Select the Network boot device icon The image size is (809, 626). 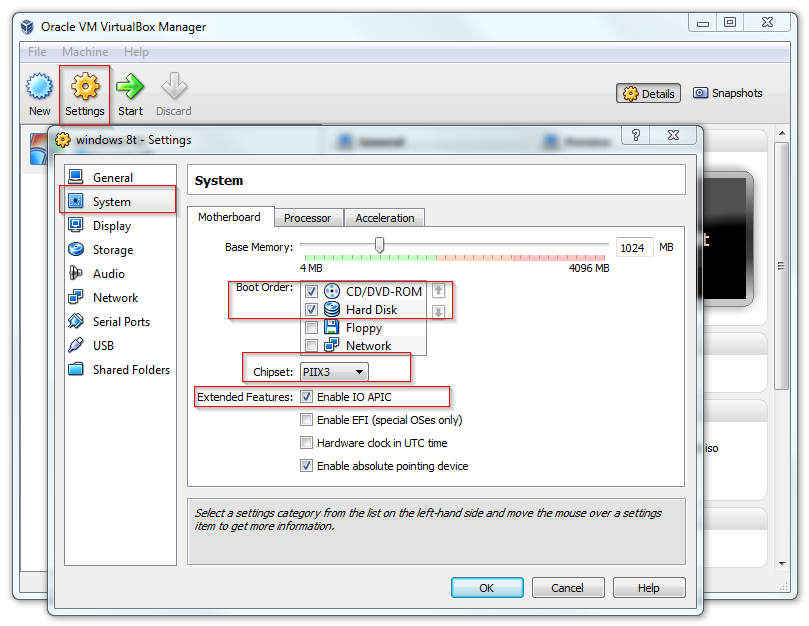(x=332, y=345)
